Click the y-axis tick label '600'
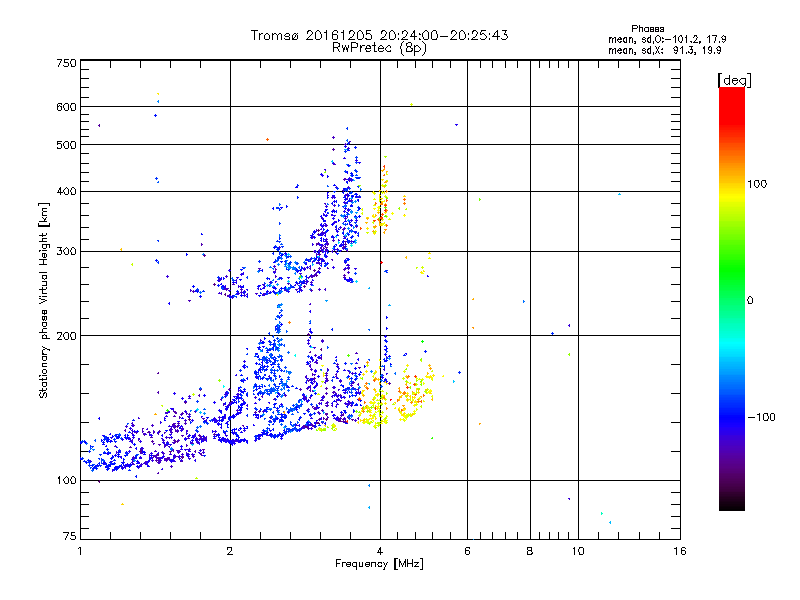 click(66, 107)
